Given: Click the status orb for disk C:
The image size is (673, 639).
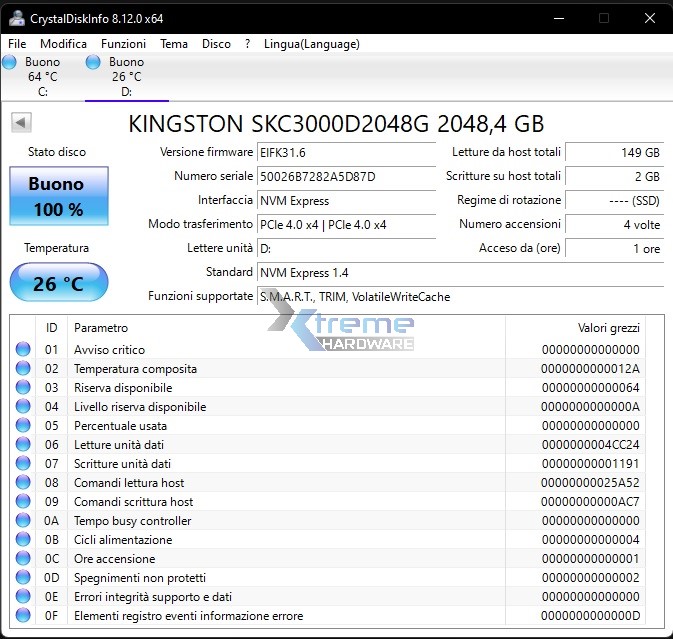Looking at the screenshot, I should [10, 63].
